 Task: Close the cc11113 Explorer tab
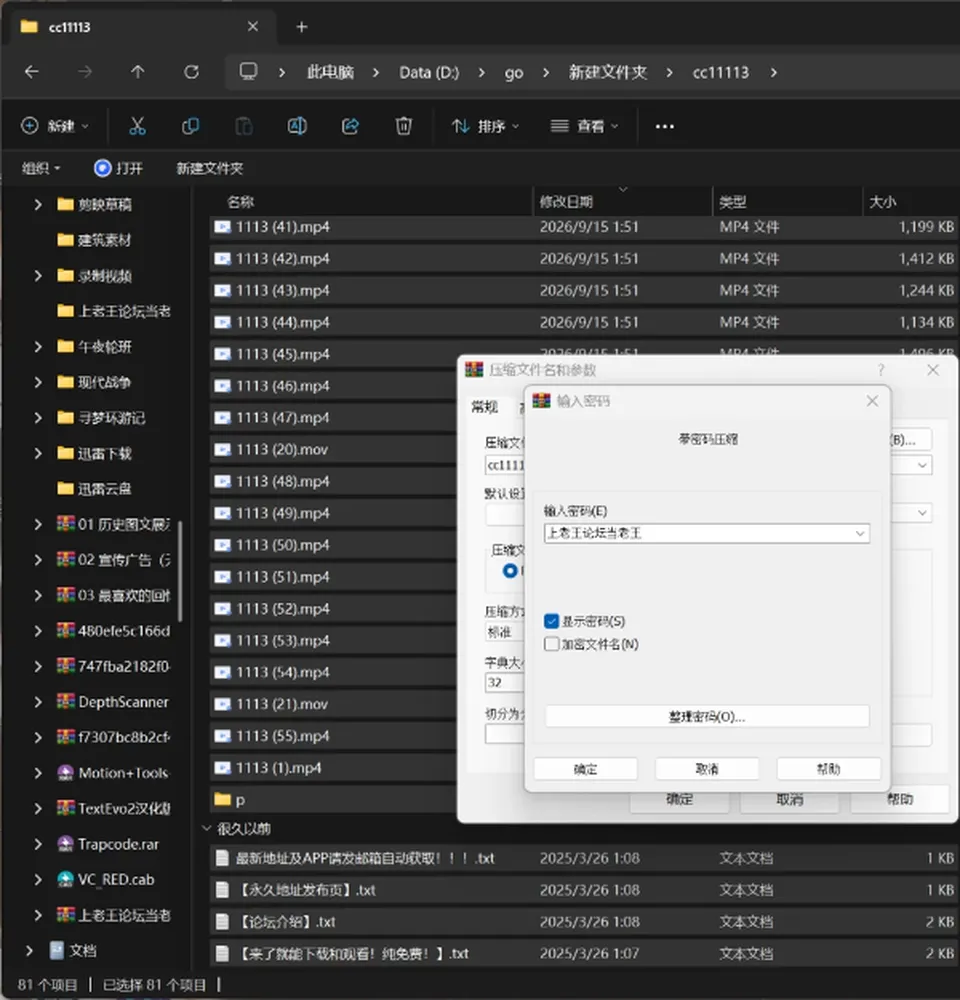[253, 27]
